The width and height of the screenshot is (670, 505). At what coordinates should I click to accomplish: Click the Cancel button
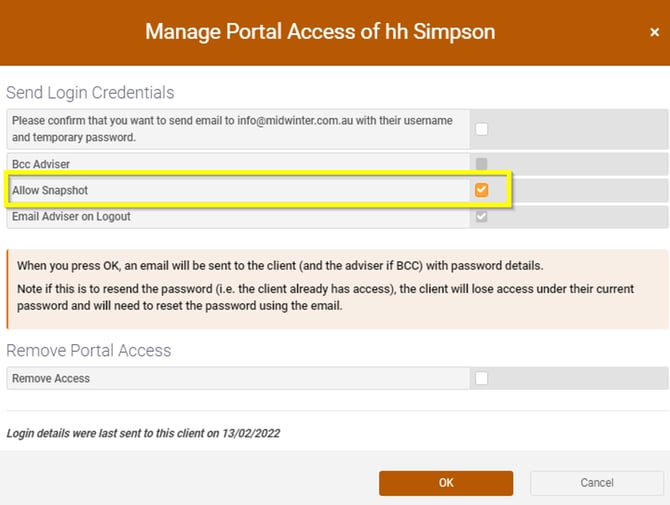click(597, 483)
